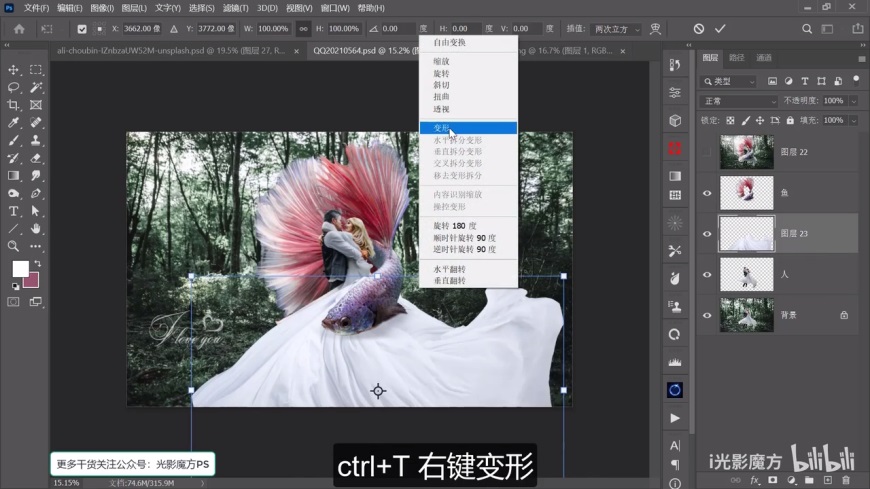Open the Layers panel options menu
This screenshot has height=489, width=870.
tap(862, 58)
